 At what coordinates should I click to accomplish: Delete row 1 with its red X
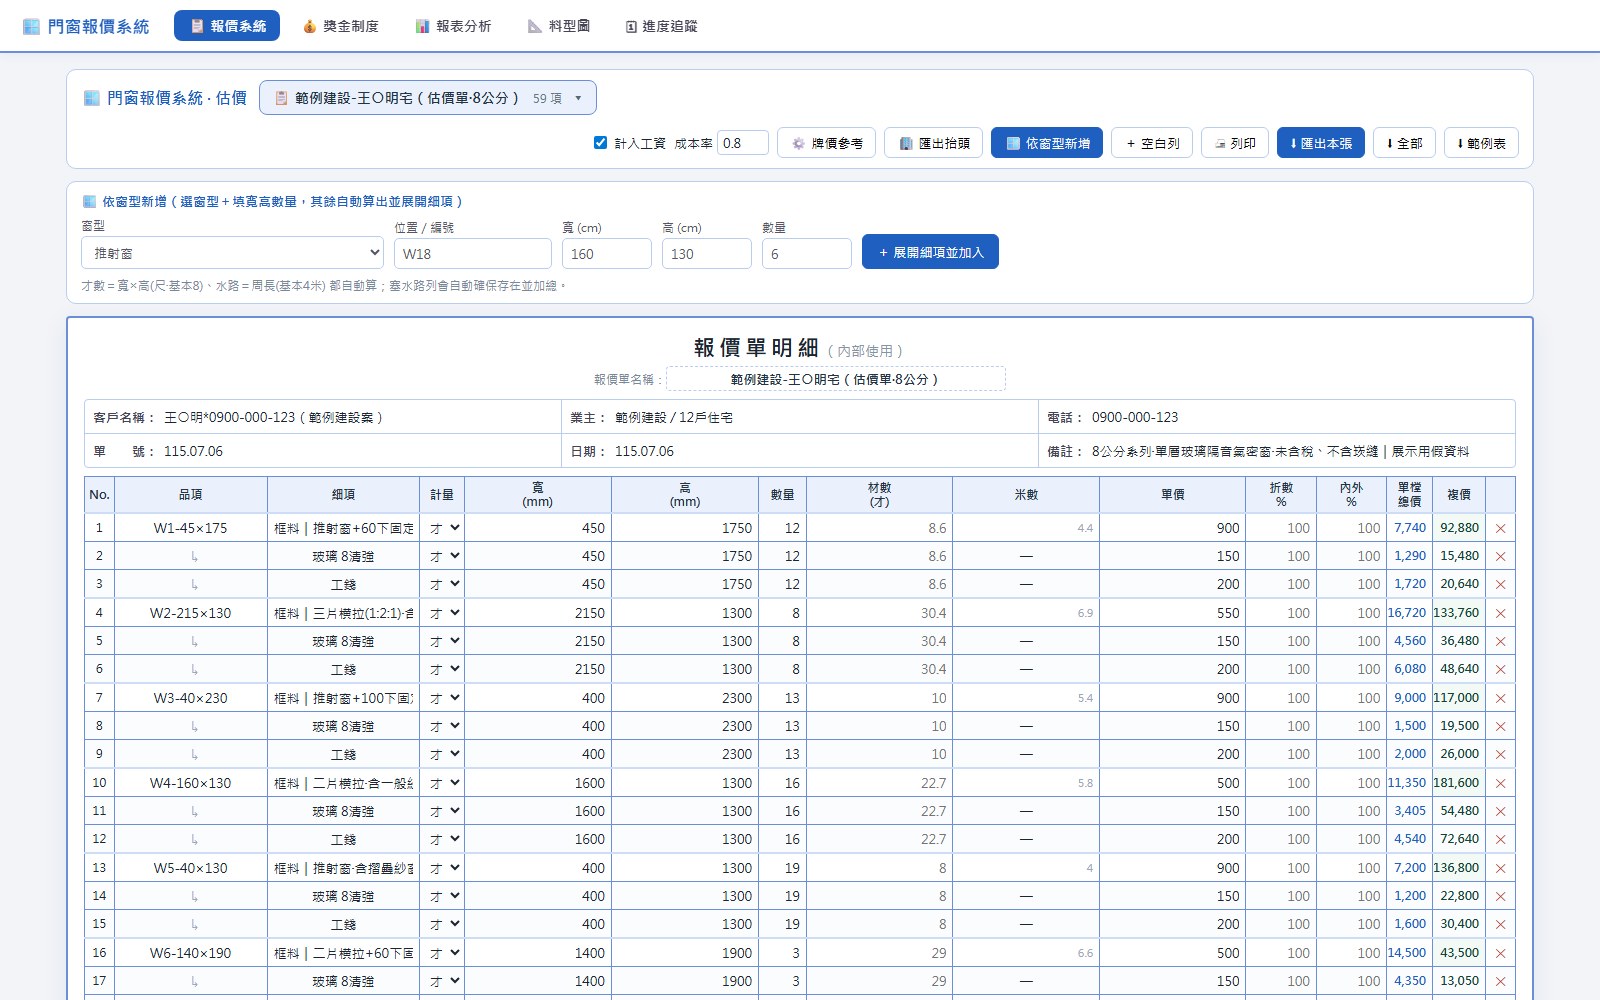coord(1500,528)
